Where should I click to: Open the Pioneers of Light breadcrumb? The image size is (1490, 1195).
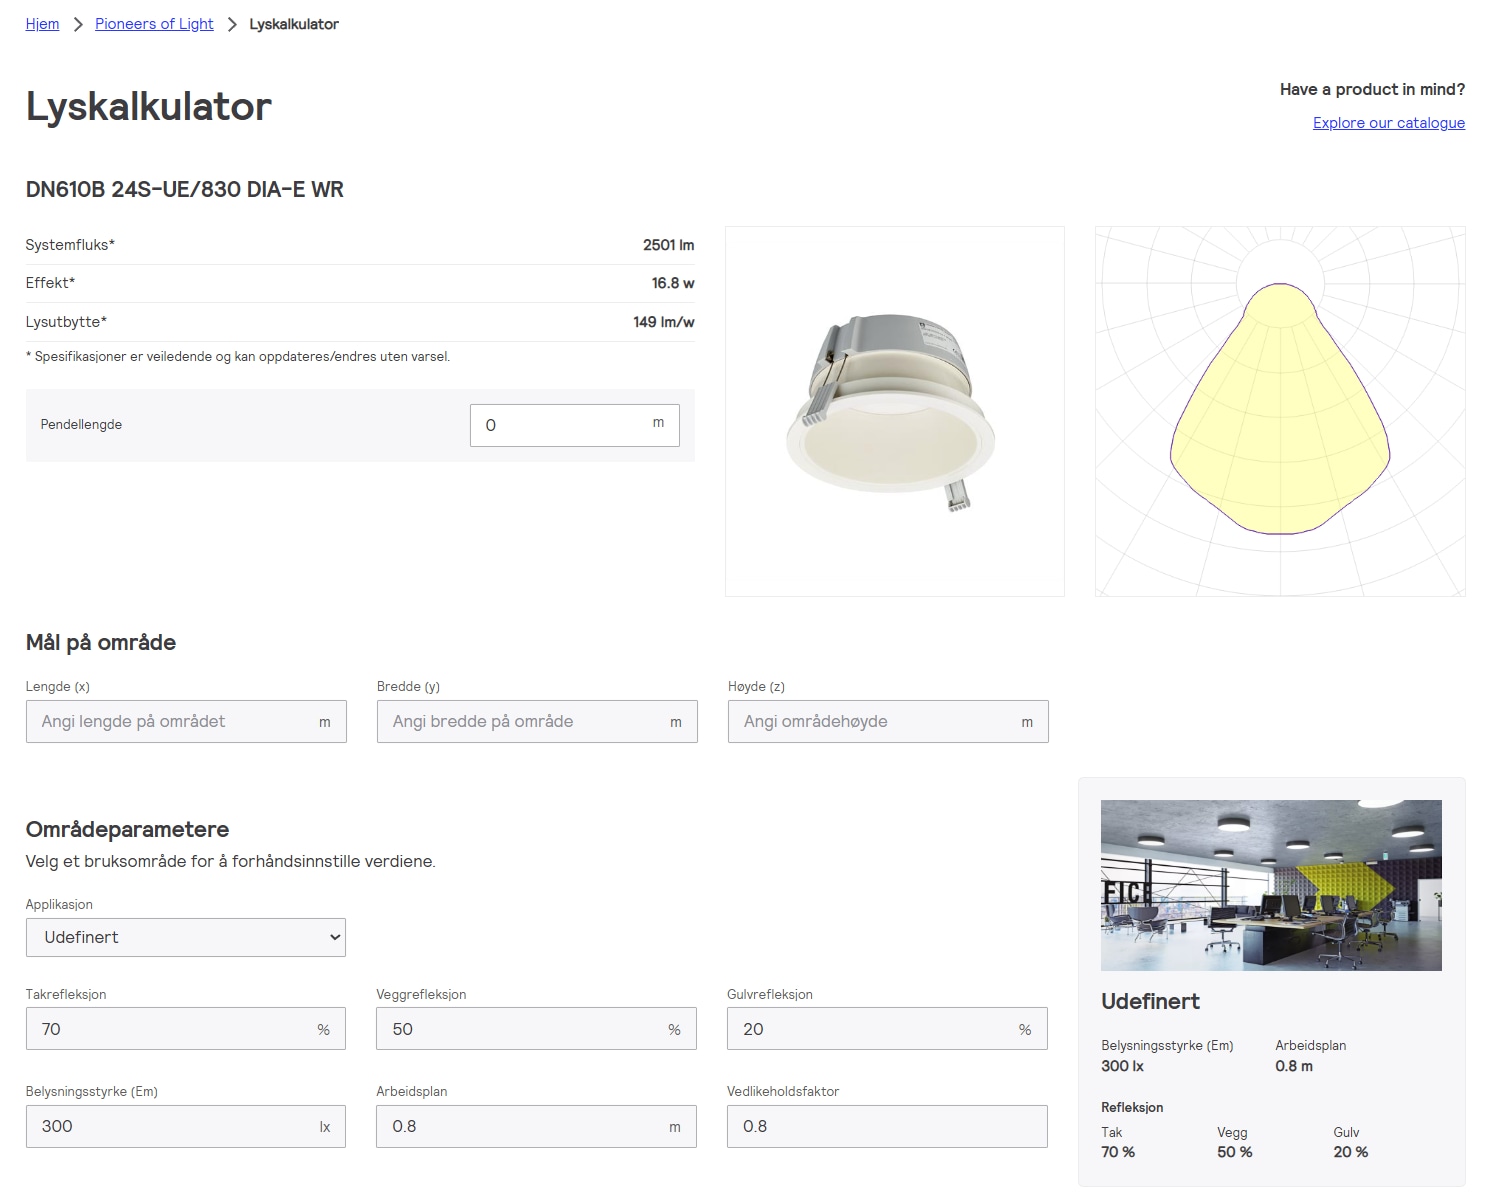(x=154, y=24)
